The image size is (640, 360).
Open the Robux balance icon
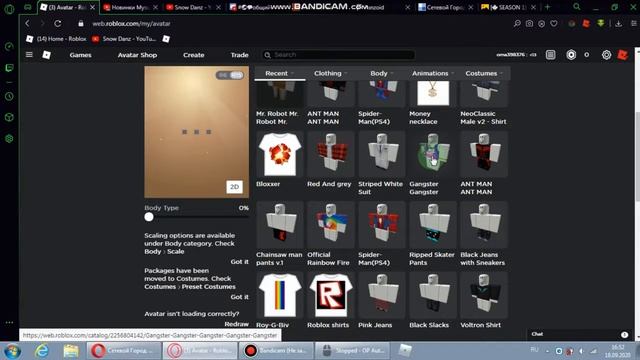[x=571, y=55]
